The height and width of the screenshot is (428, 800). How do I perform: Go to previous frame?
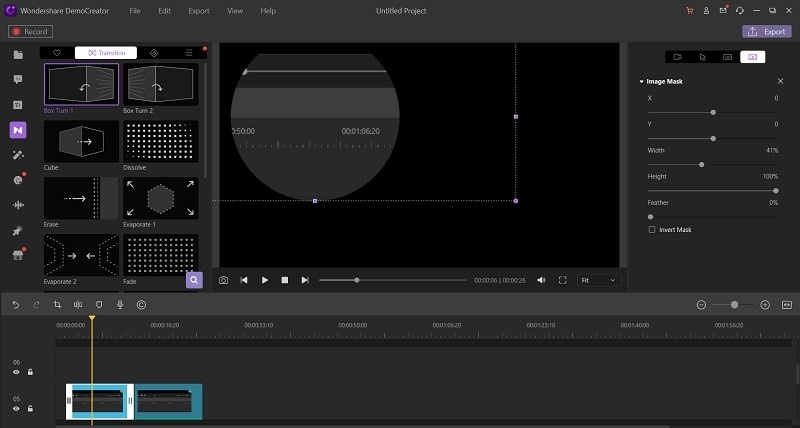coord(244,280)
